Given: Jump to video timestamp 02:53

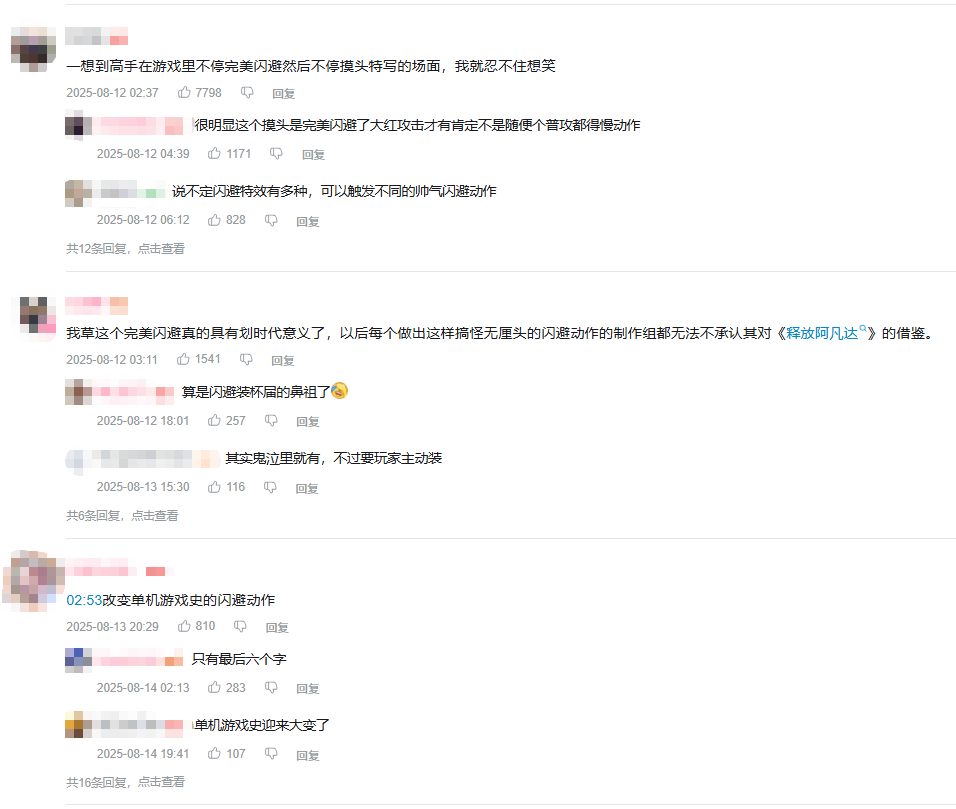Looking at the screenshot, I should point(84,601).
